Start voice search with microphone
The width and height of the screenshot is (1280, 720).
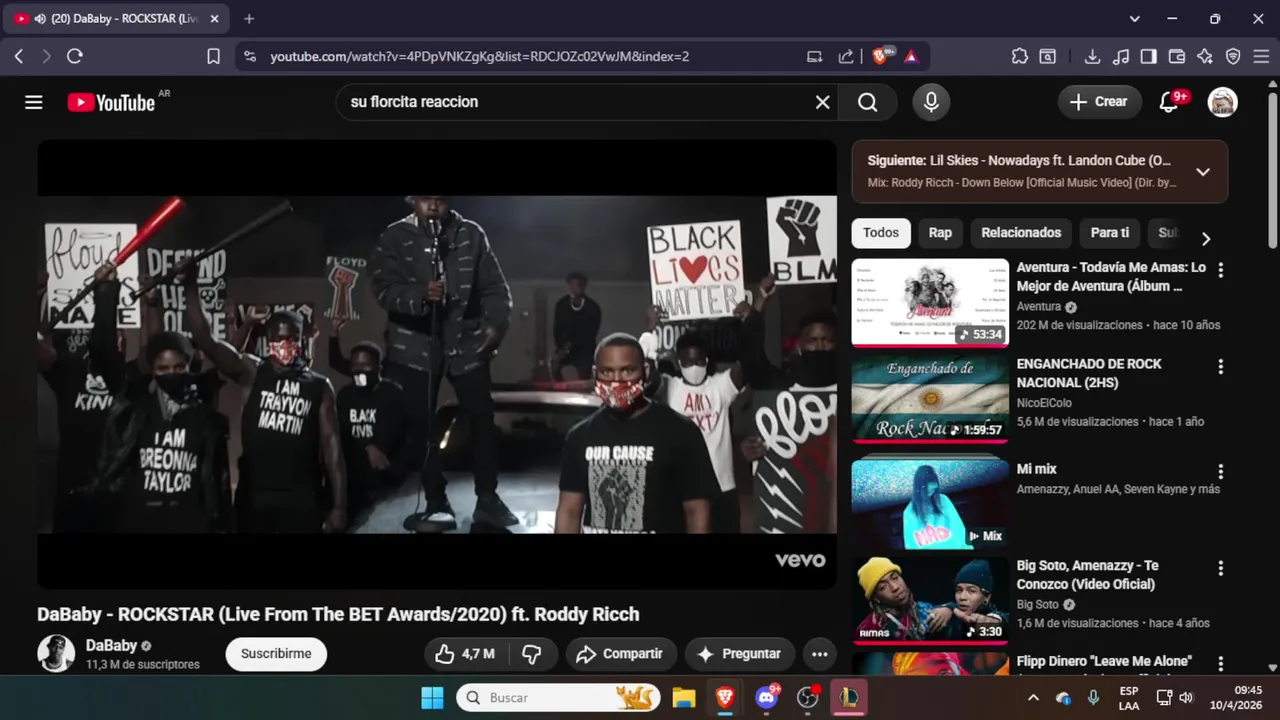point(931,102)
